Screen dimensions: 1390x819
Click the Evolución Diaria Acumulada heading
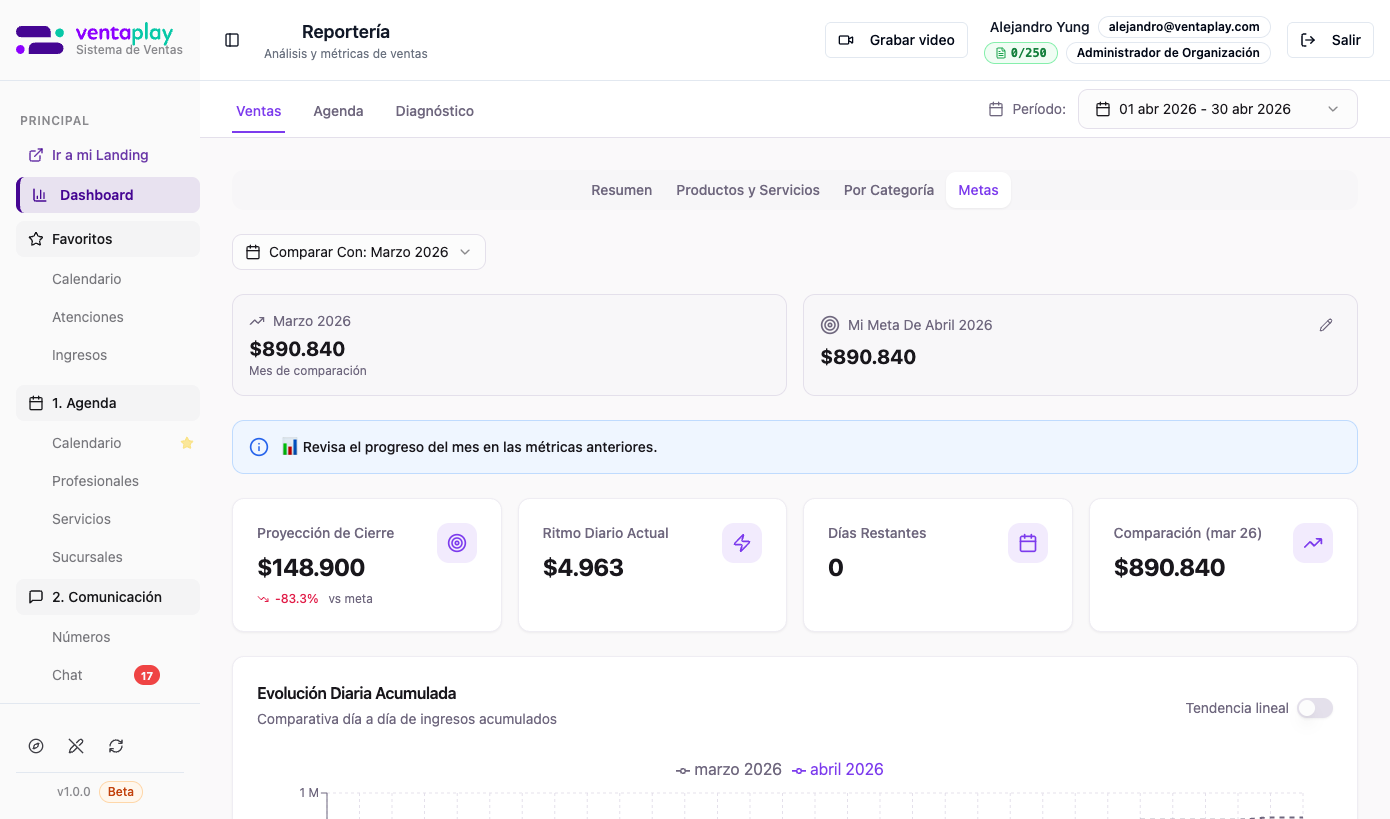(357, 693)
